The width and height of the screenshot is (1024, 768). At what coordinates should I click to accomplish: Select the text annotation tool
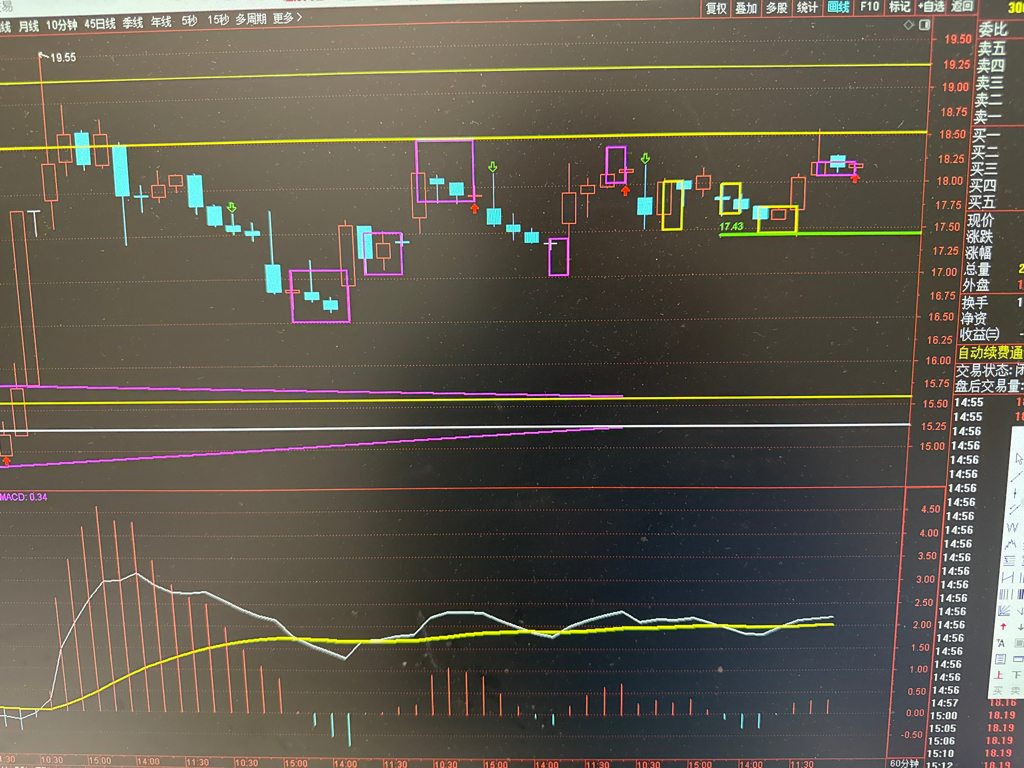point(1000,643)
